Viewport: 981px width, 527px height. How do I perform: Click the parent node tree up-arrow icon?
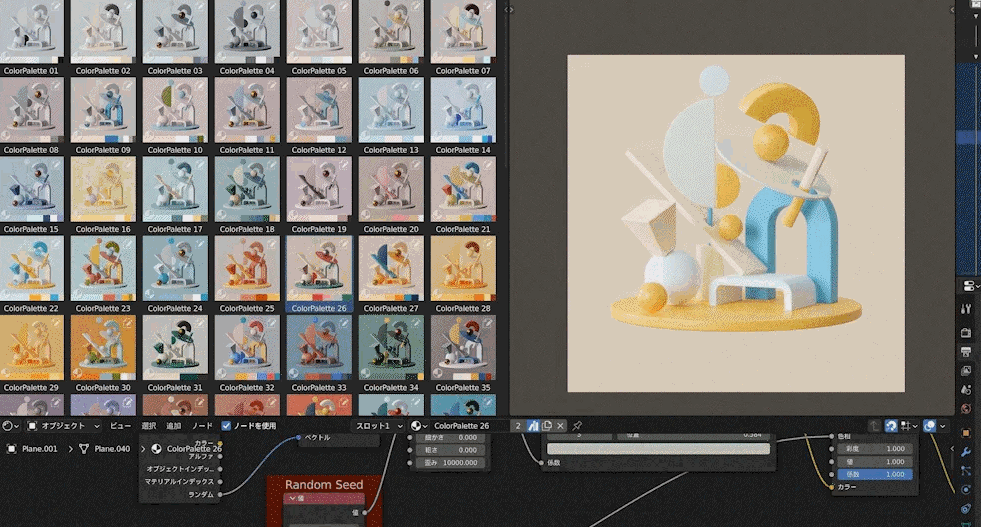875,426
